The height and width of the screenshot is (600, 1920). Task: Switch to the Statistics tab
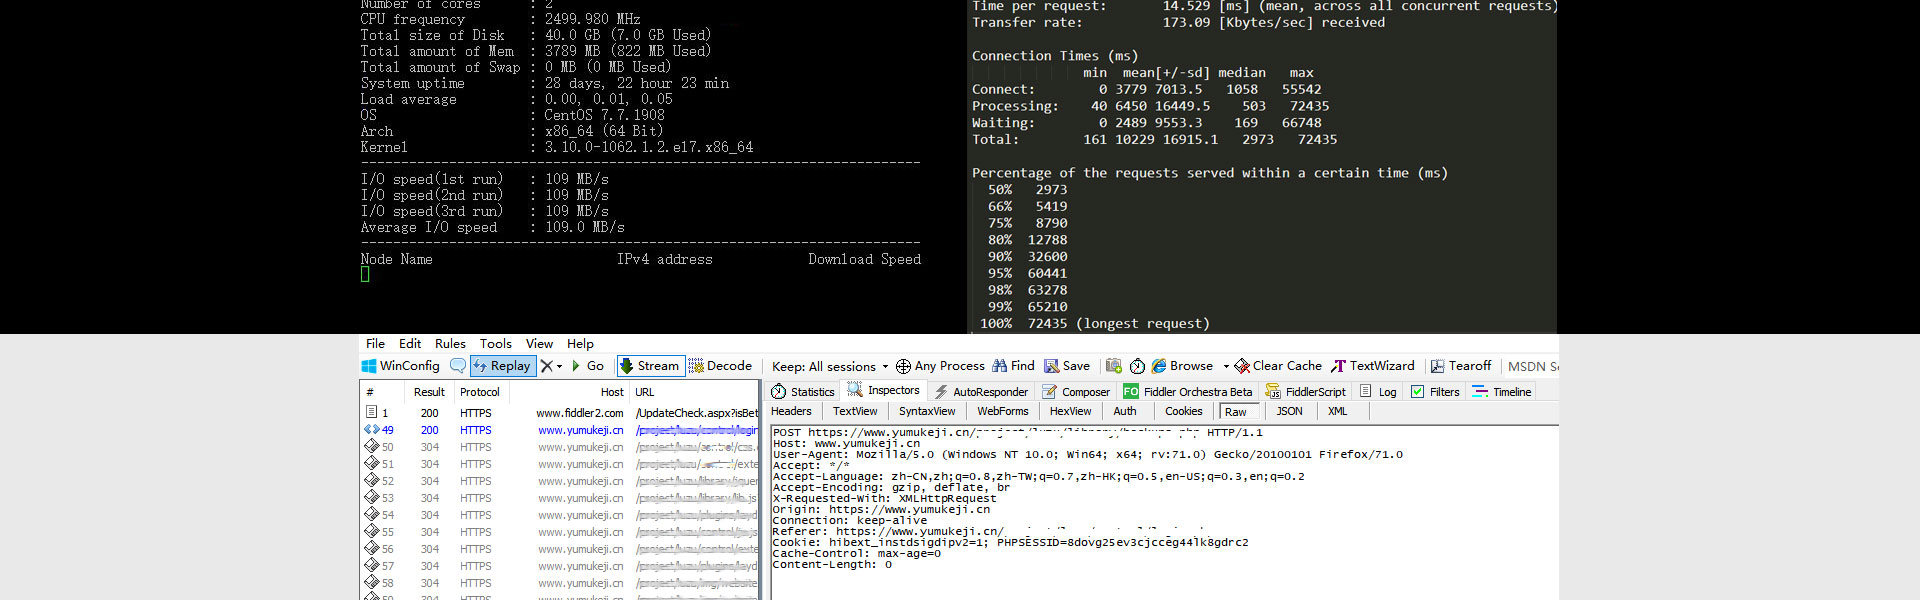pyautogui.click(x=803, y=392)
